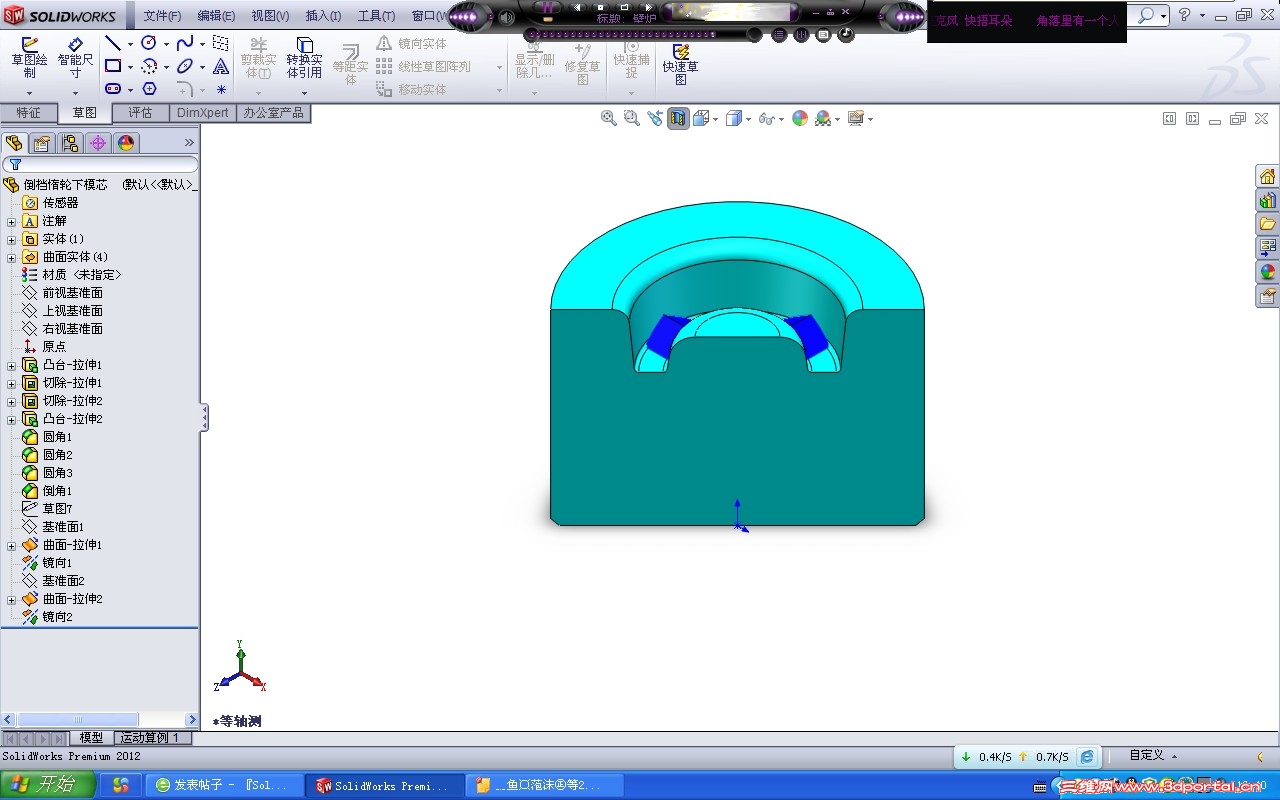Open Custom Properties pane
The height and width of the screenshot is (800, 1280).
coord(1267,295)
